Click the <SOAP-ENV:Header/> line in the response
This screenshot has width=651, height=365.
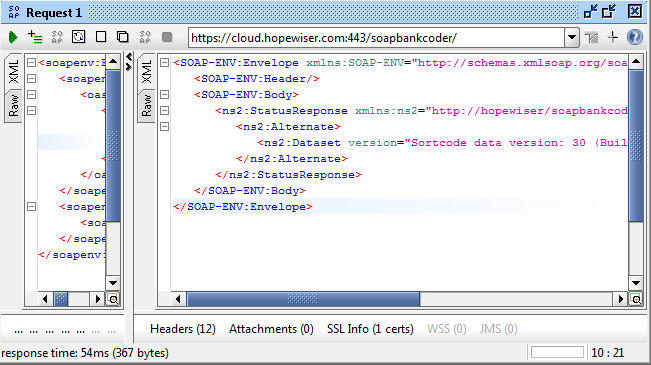[257, 78]
